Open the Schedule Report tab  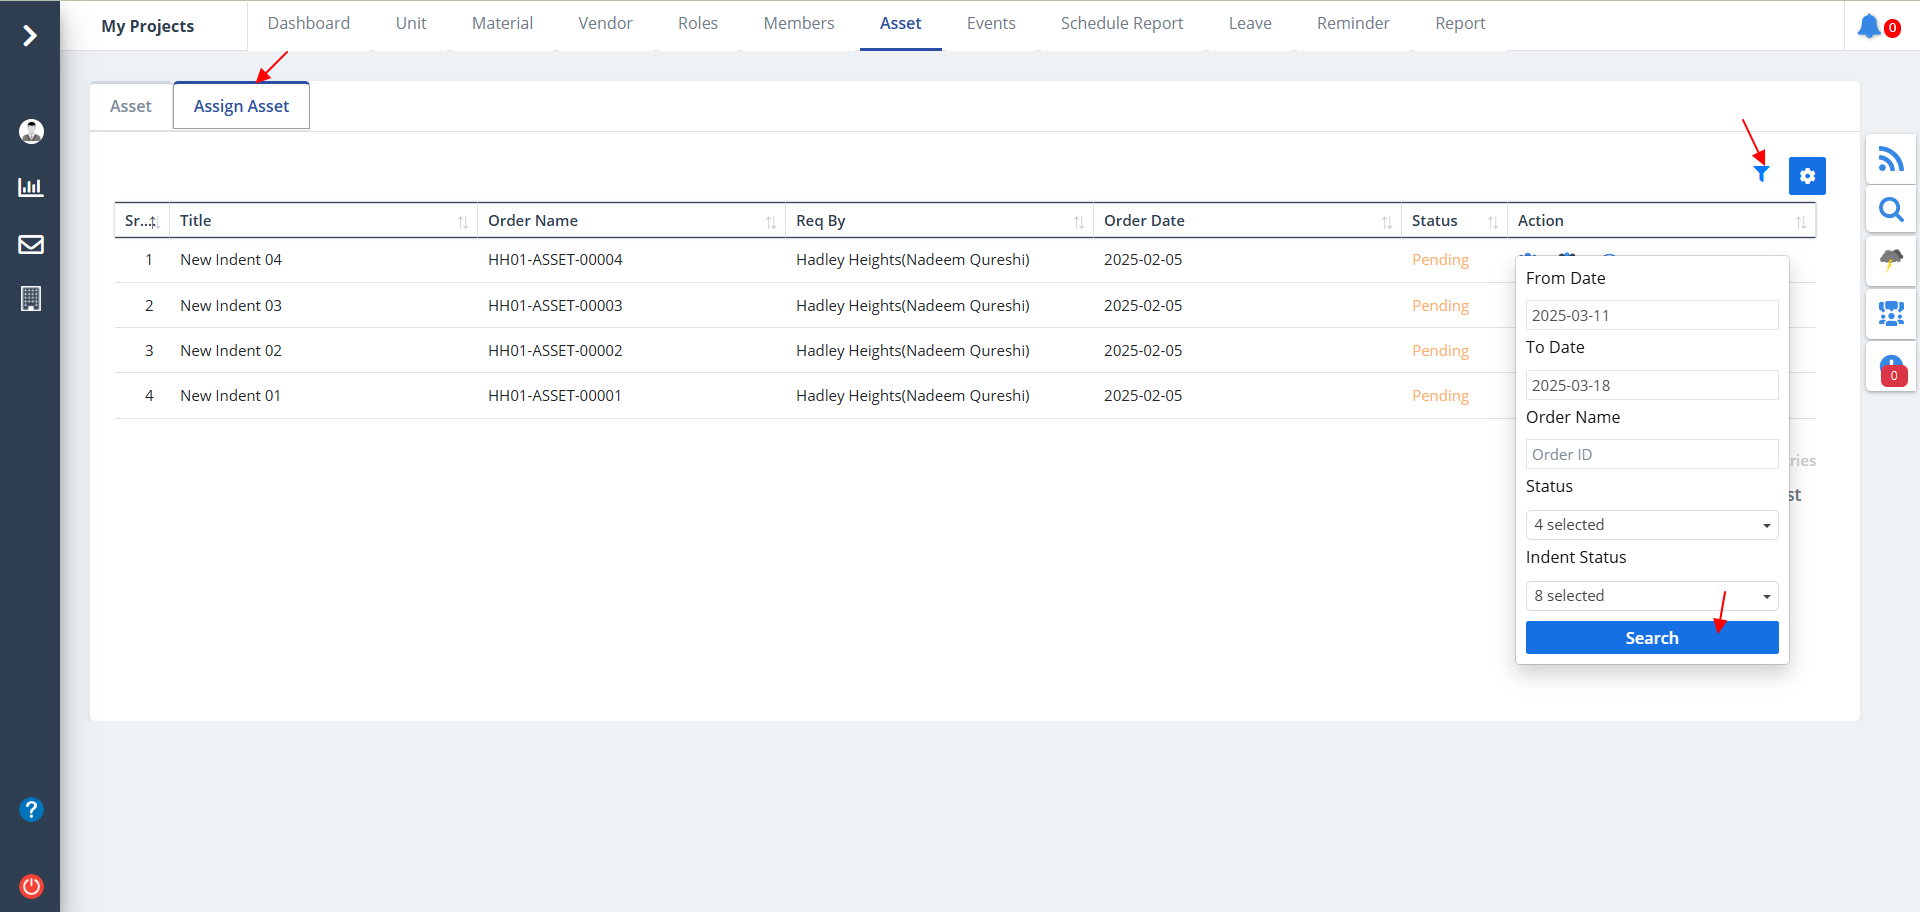pyautogui.click(x=1121, y=23)
